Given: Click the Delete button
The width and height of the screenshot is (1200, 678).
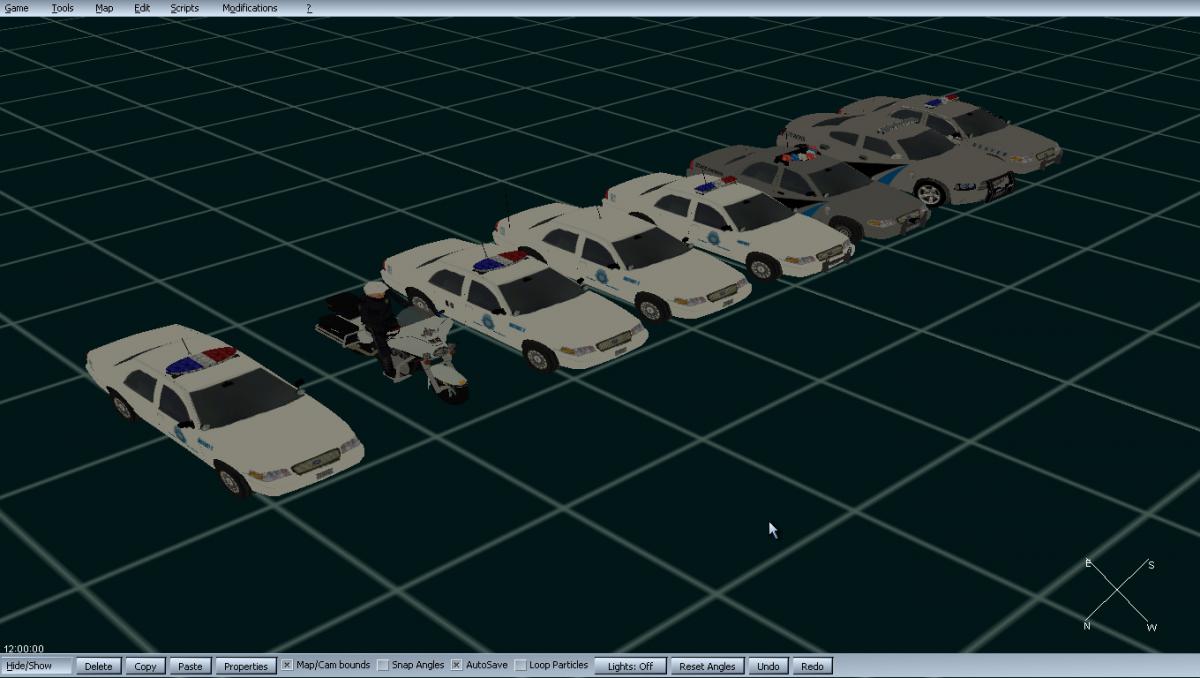Looking at the screenshot, I should [99, 666].
